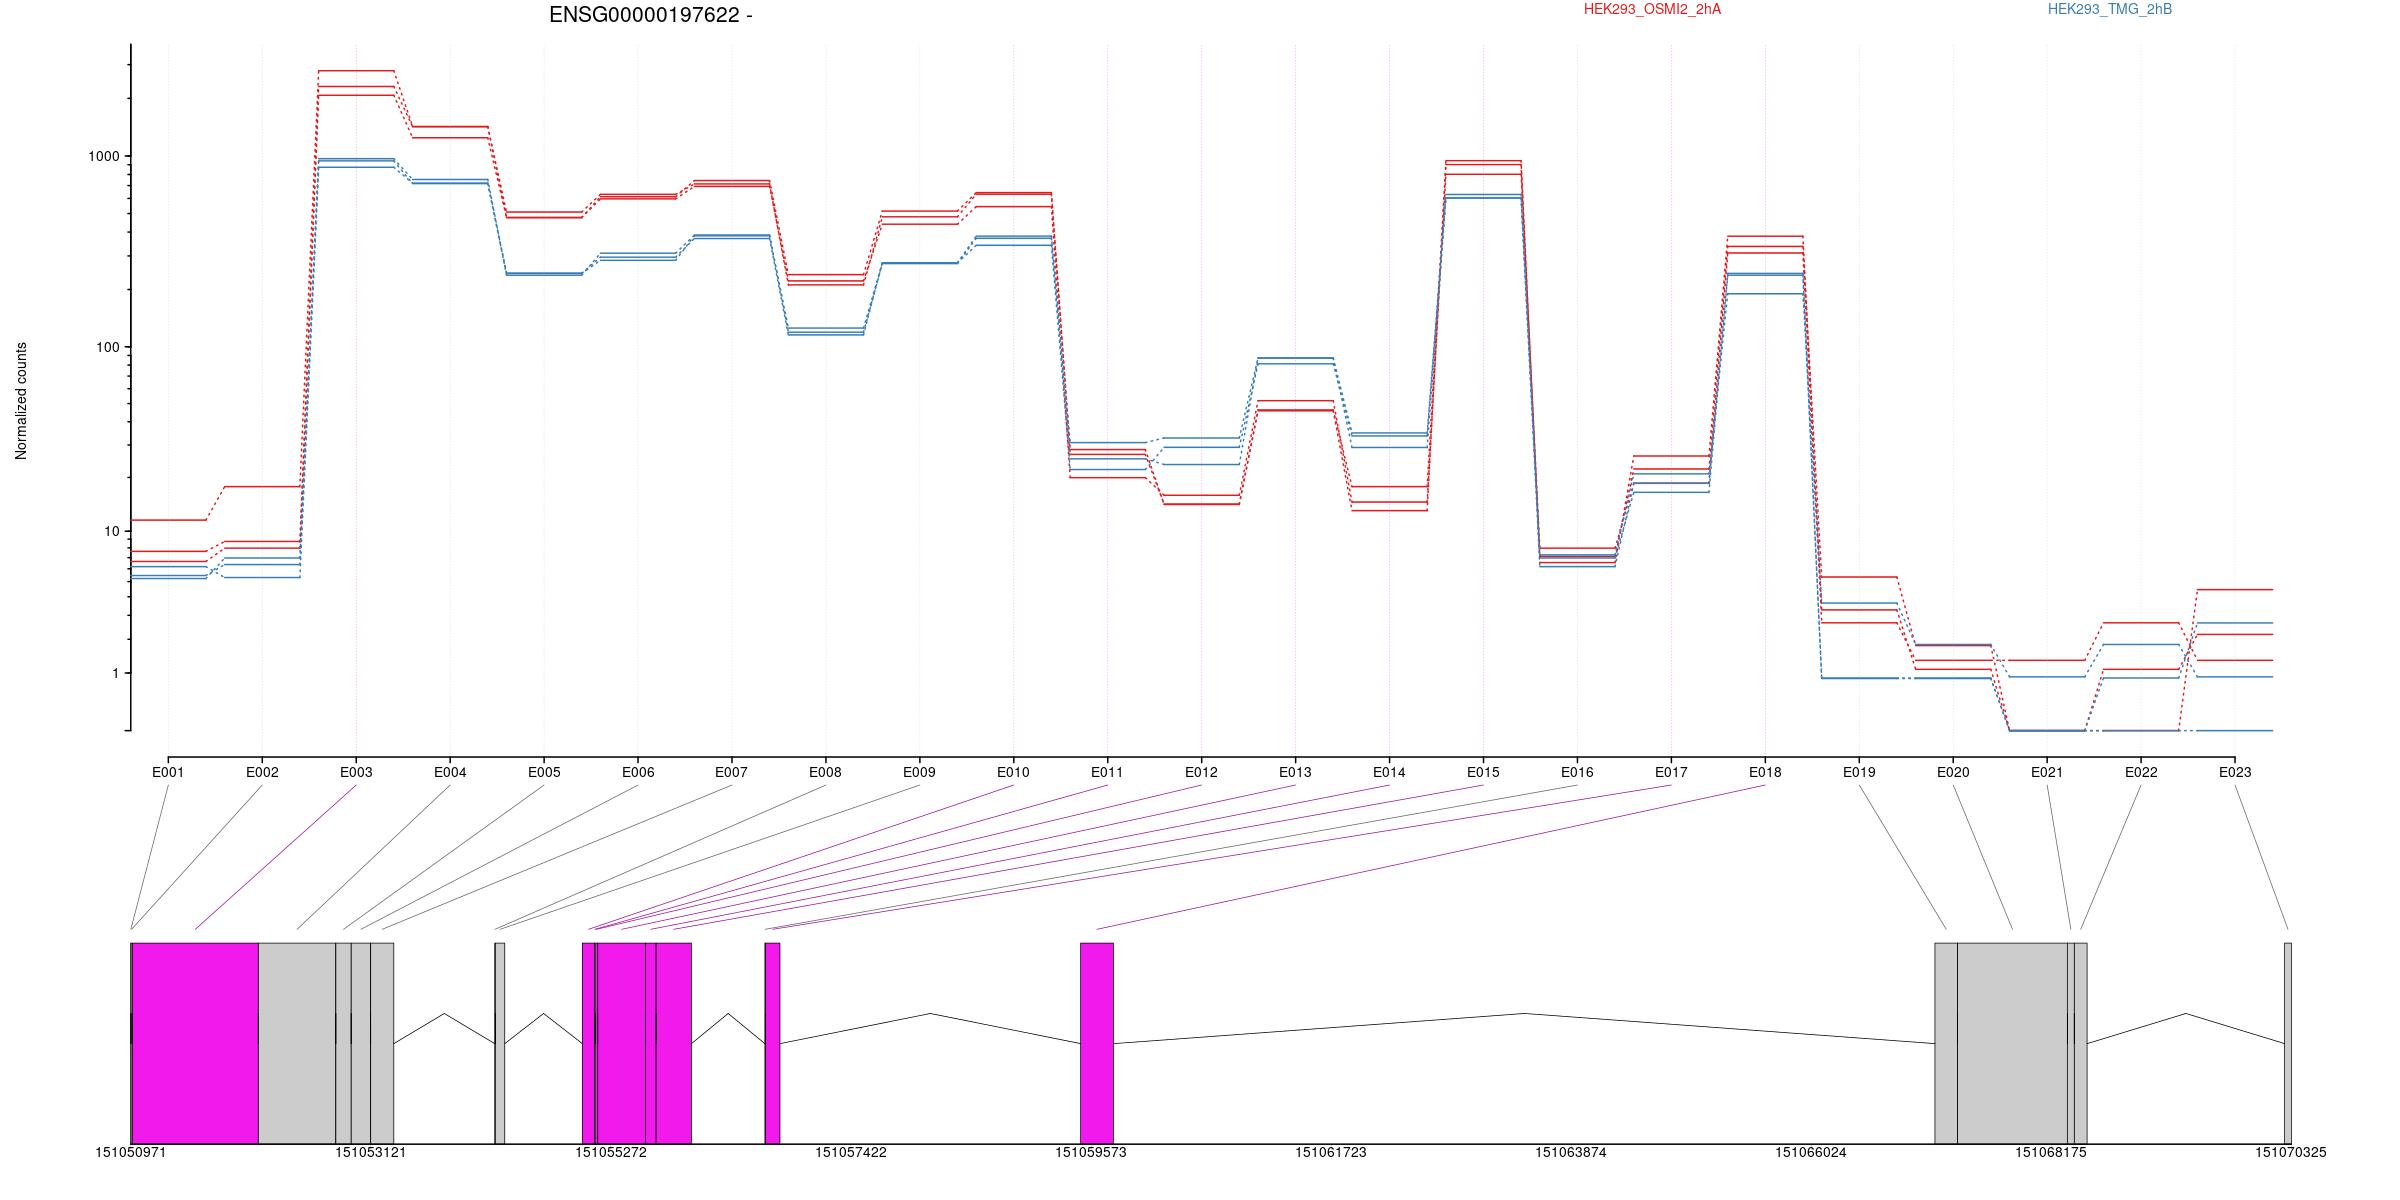Click genomic coordinate 151066024
The image size is (2400, 1200).
click(1811, 1152)
